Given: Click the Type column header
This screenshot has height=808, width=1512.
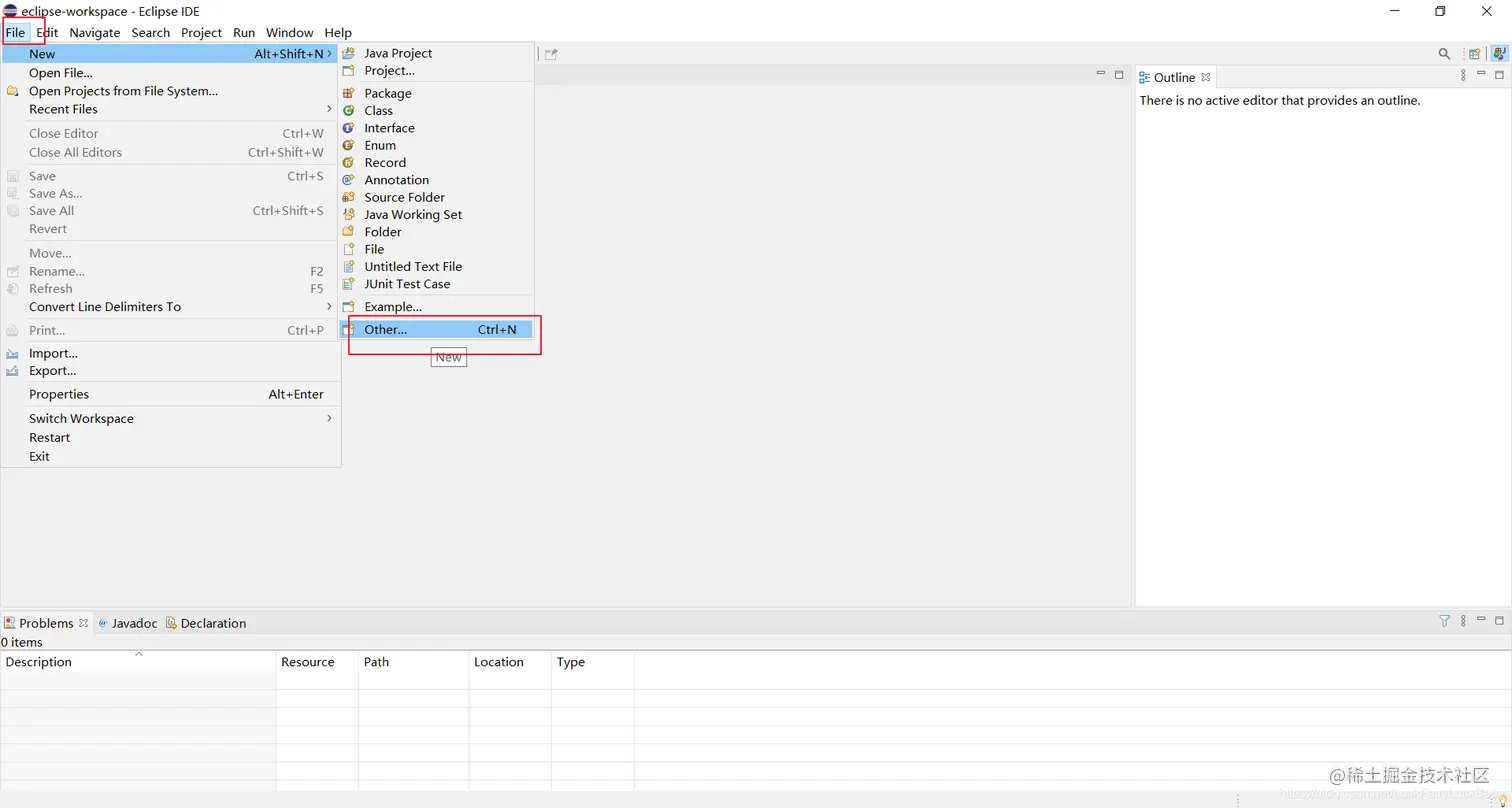Looking at the screenshot, I should click(593, 662).
